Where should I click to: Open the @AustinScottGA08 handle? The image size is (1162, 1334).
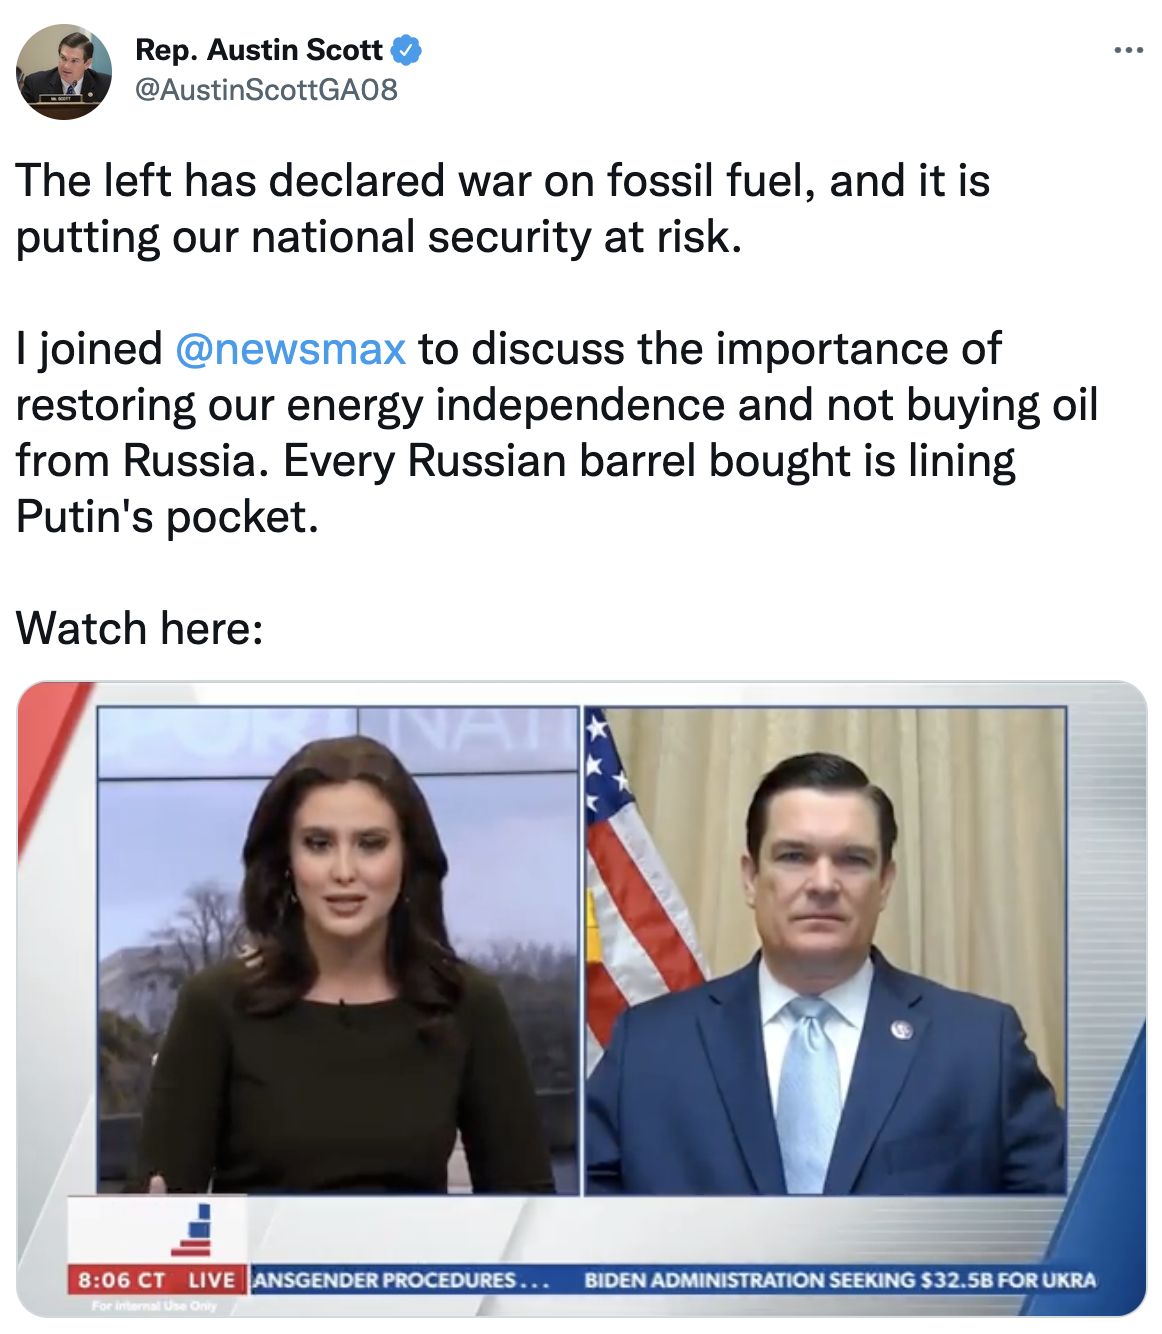coord(266,90)
